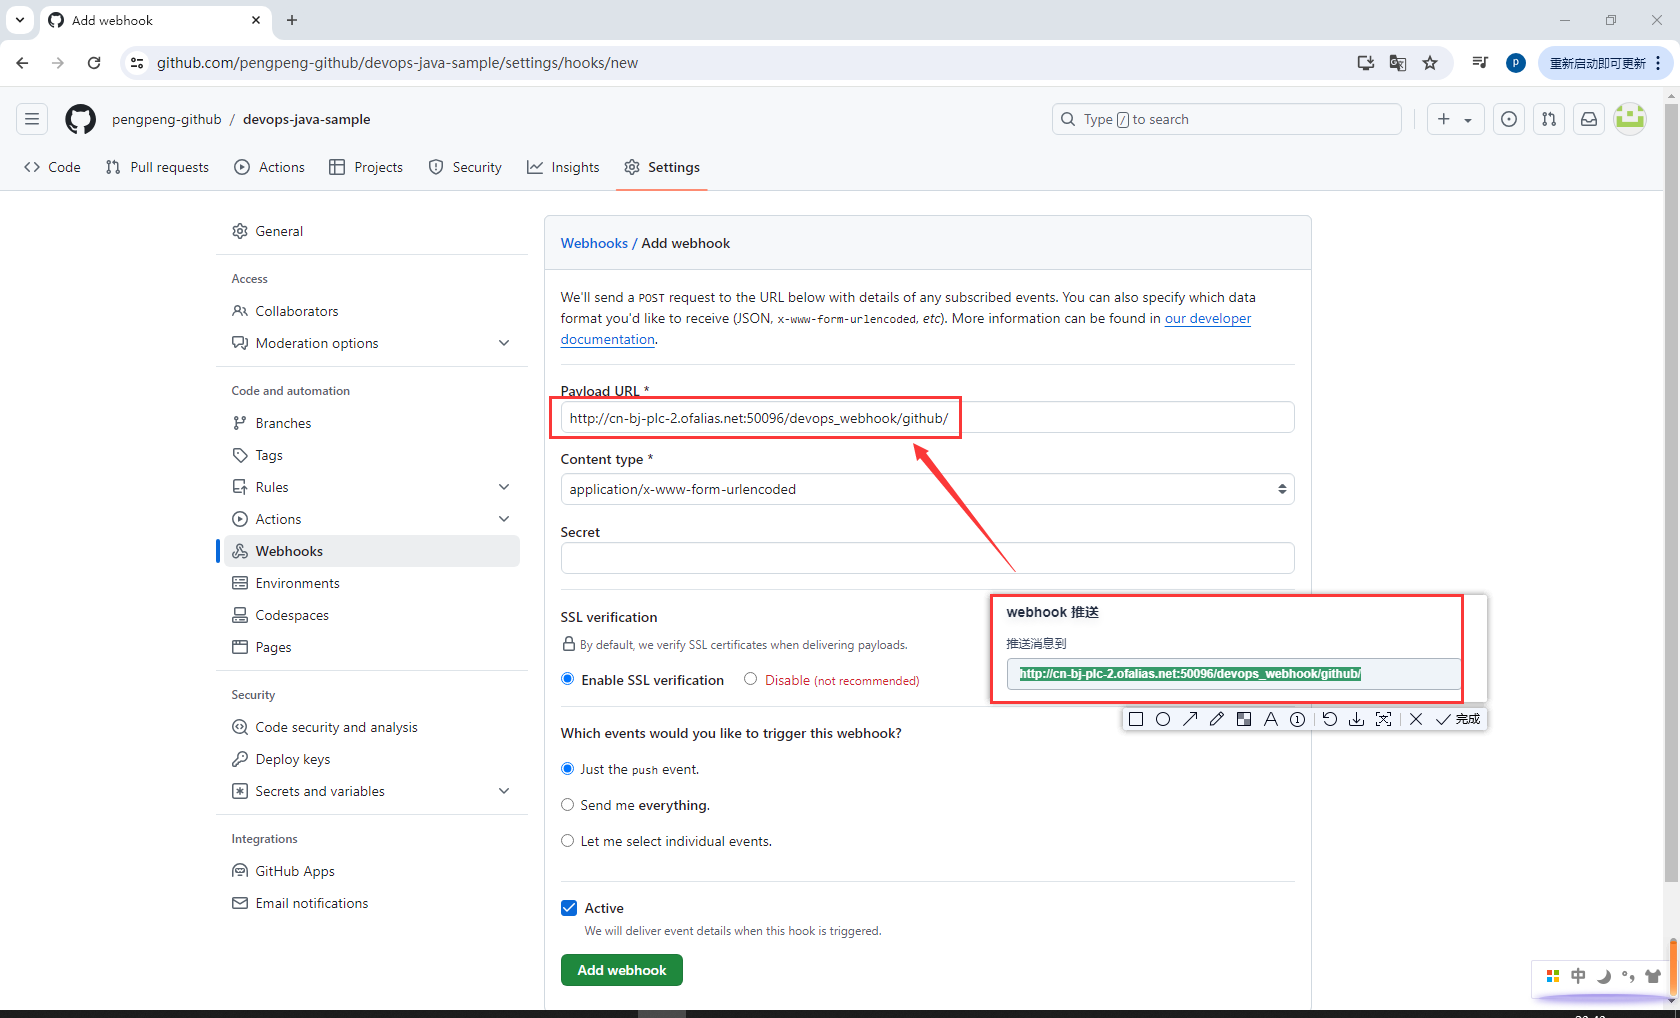
Task: Open the browser tab search dropdown
Action: pos(20,20)
